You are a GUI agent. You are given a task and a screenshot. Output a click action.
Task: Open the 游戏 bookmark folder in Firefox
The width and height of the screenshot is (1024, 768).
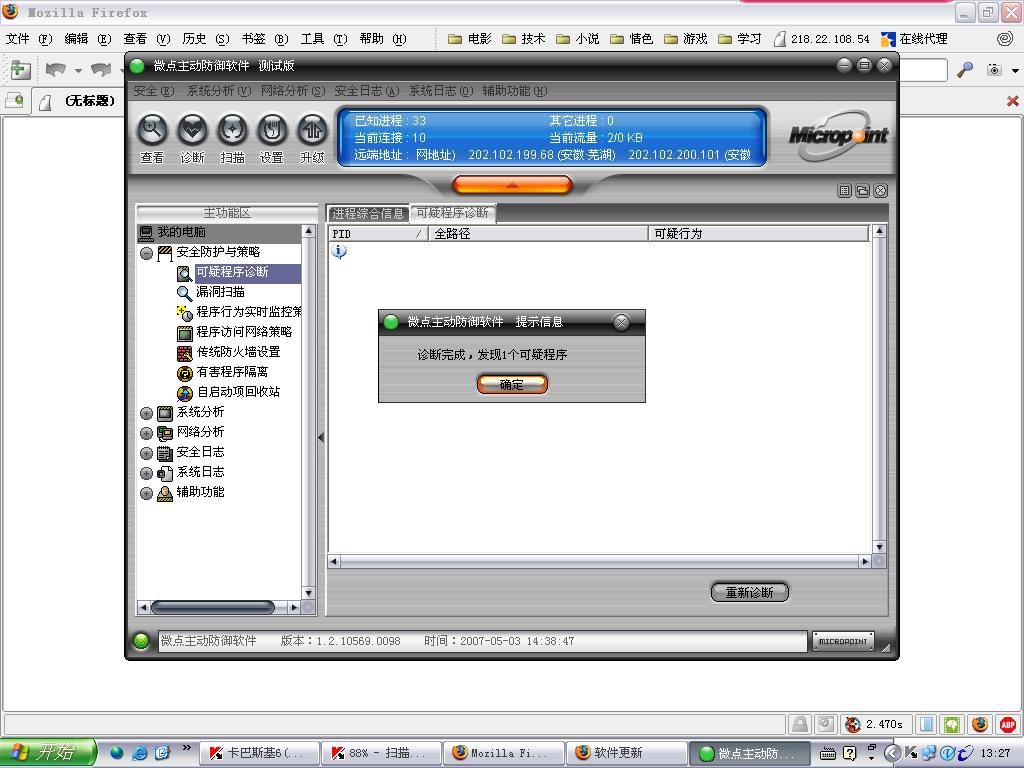[x=686, y=39]
